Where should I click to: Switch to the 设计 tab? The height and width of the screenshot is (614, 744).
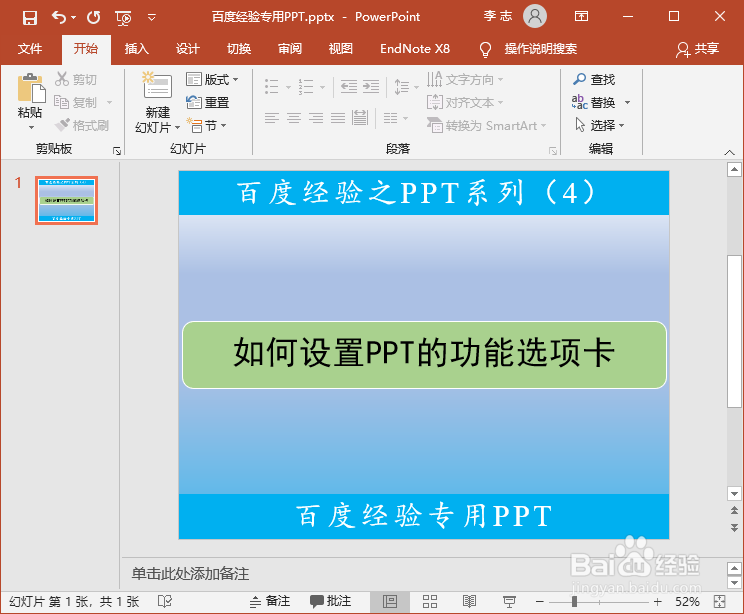coord(188,48)
